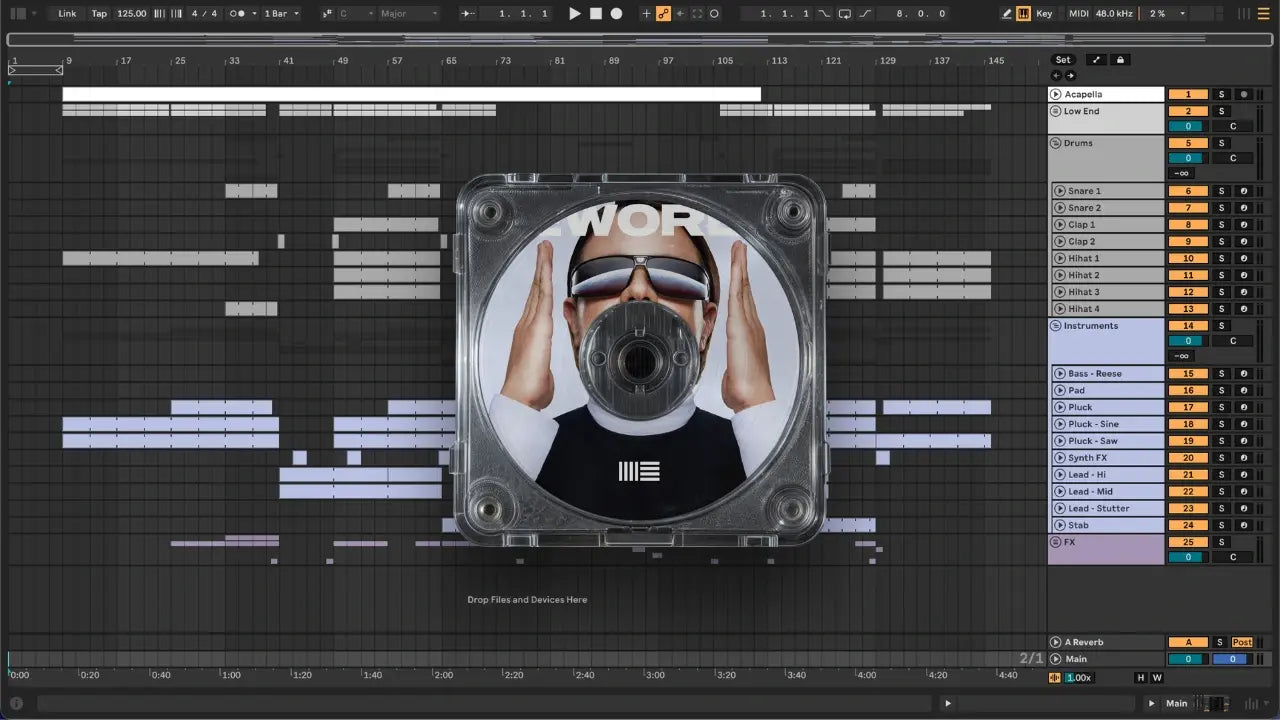The image size is (1280, 720).
Task: Click the Tap tempo button
Action: 99,14
